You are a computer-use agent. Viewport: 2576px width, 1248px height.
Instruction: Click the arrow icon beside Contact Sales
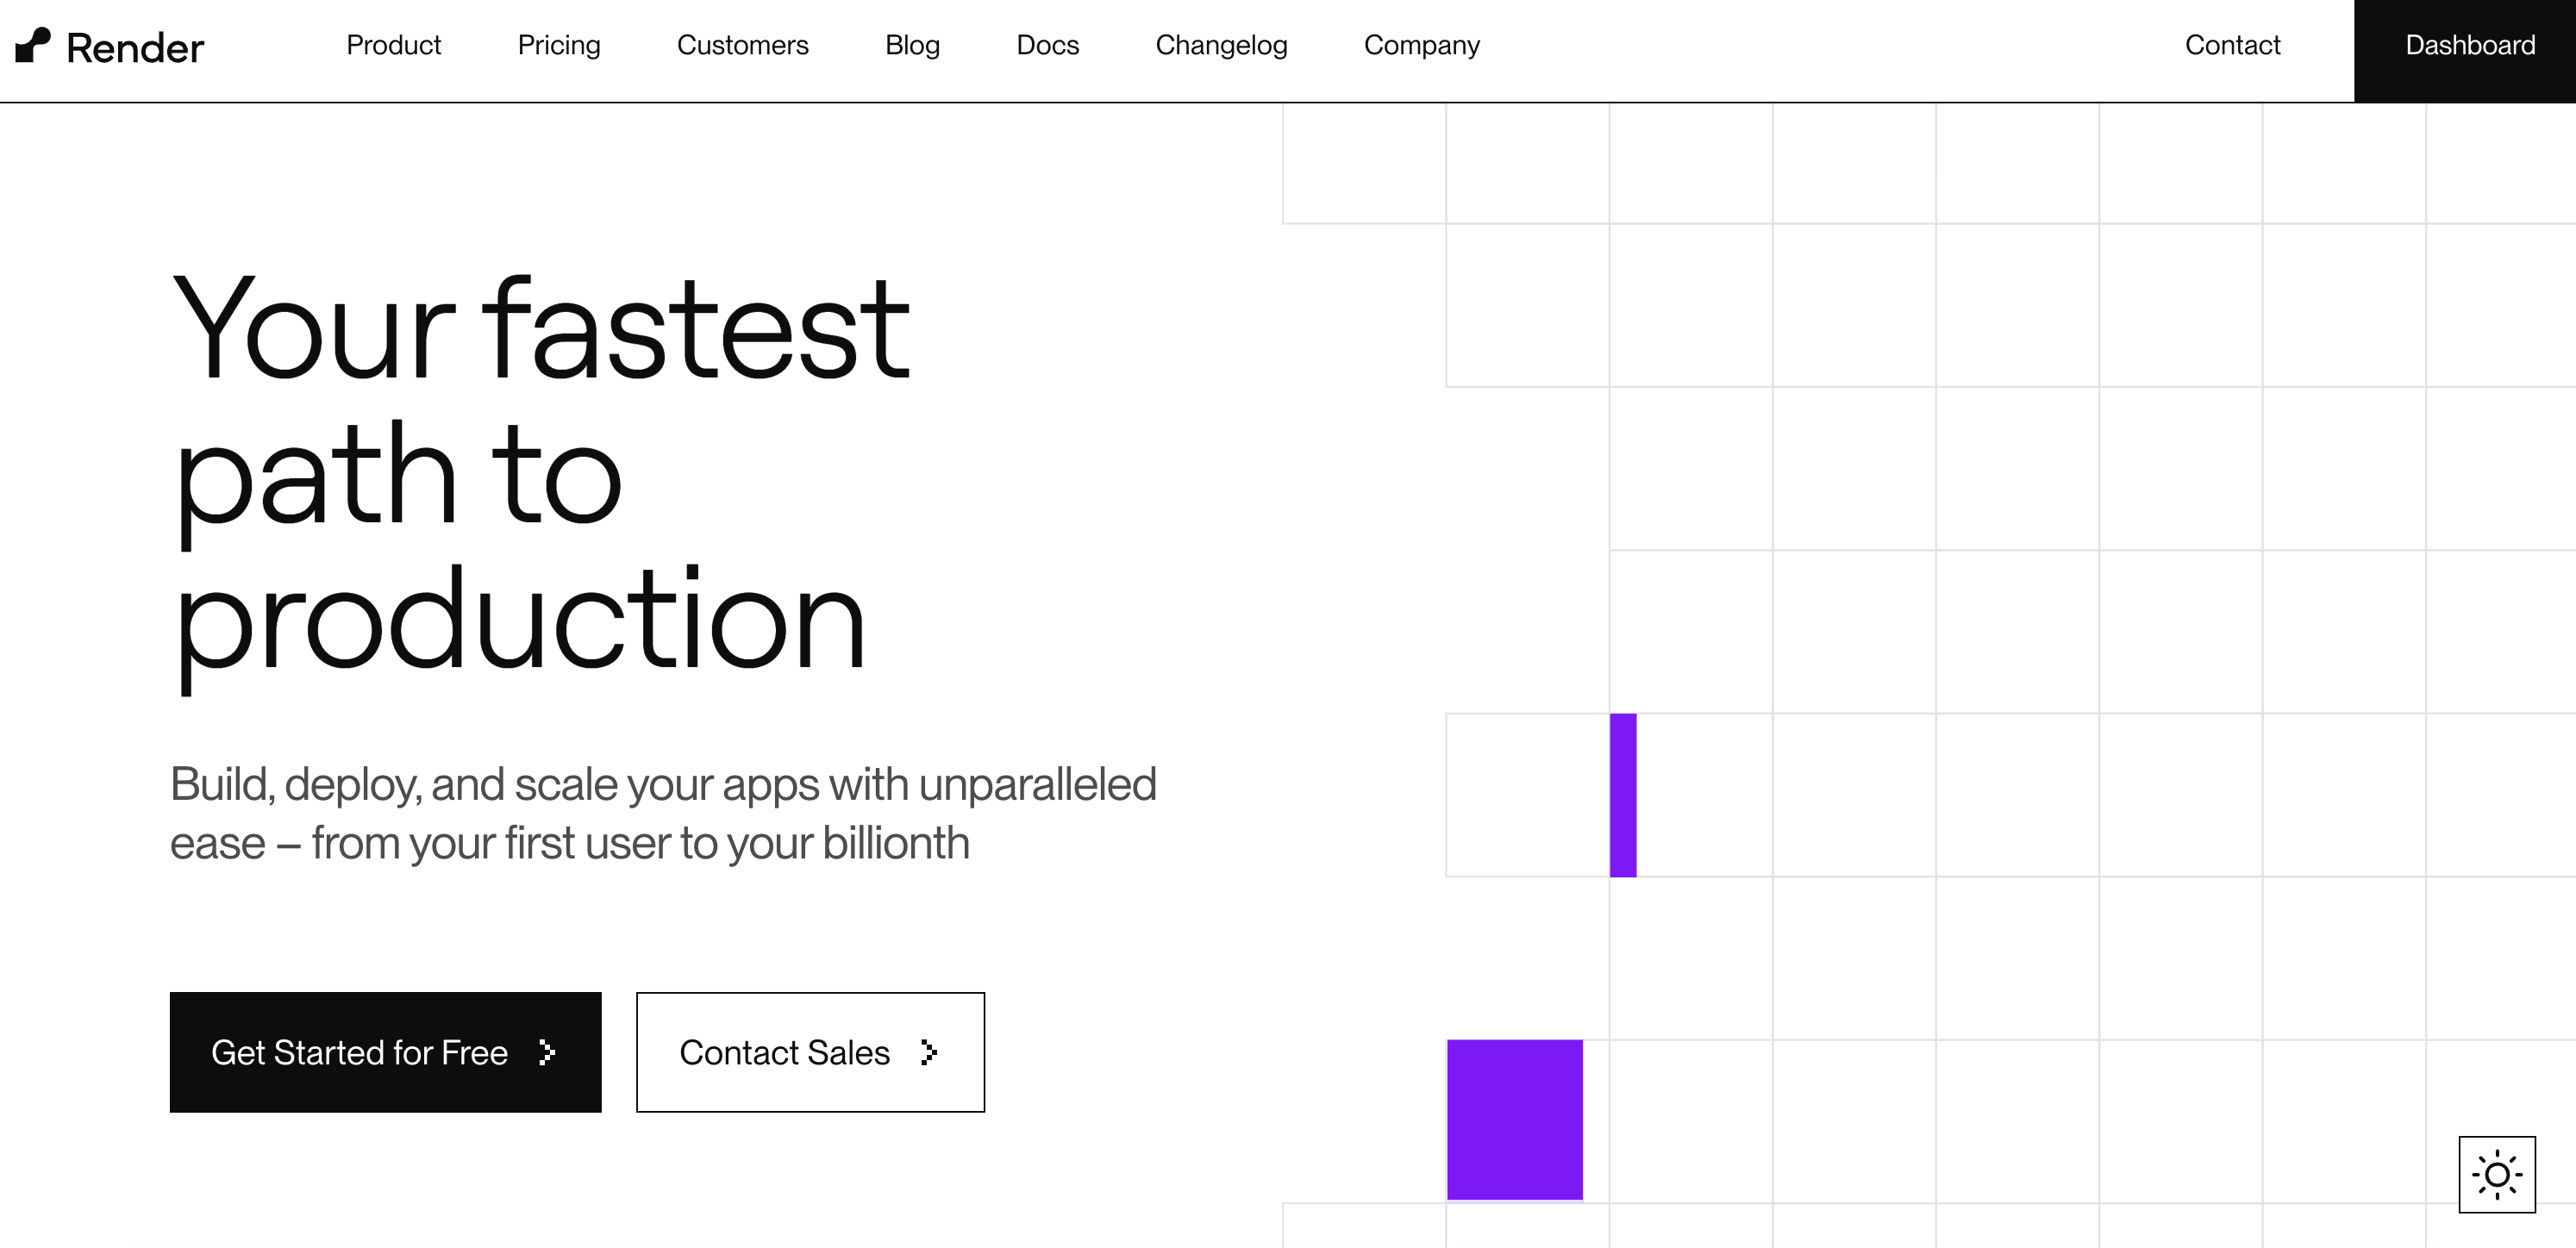pyautogui.click(x=929, y=1052)
